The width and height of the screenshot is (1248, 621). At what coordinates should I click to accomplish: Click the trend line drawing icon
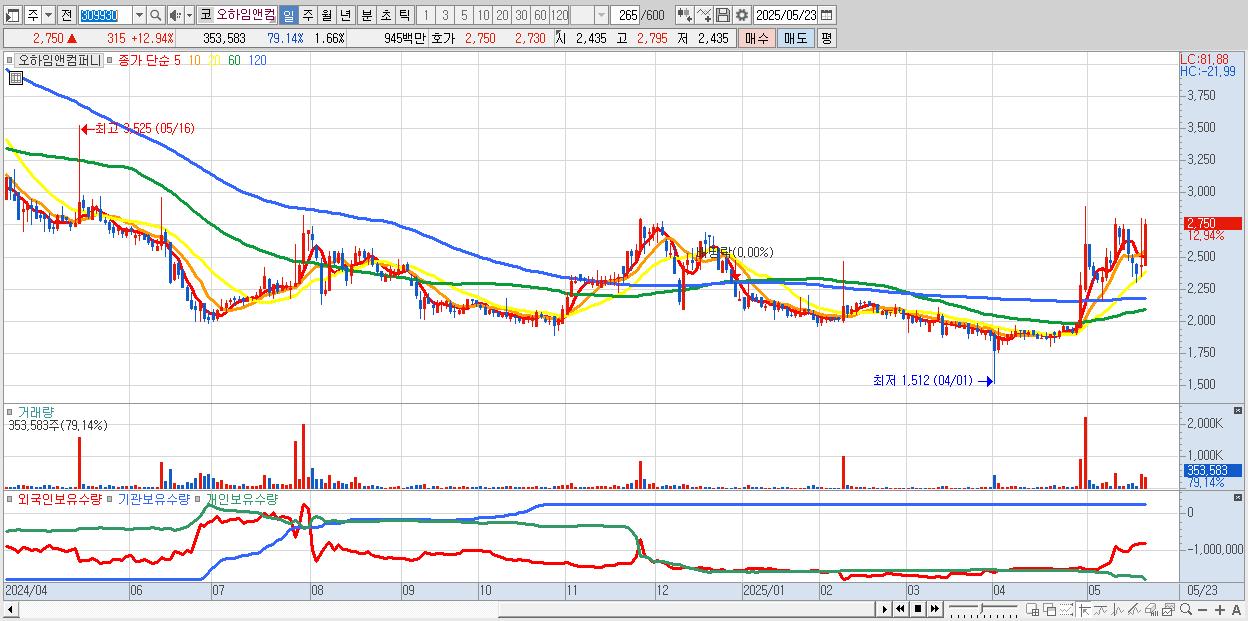click(x=1100, y=609)
